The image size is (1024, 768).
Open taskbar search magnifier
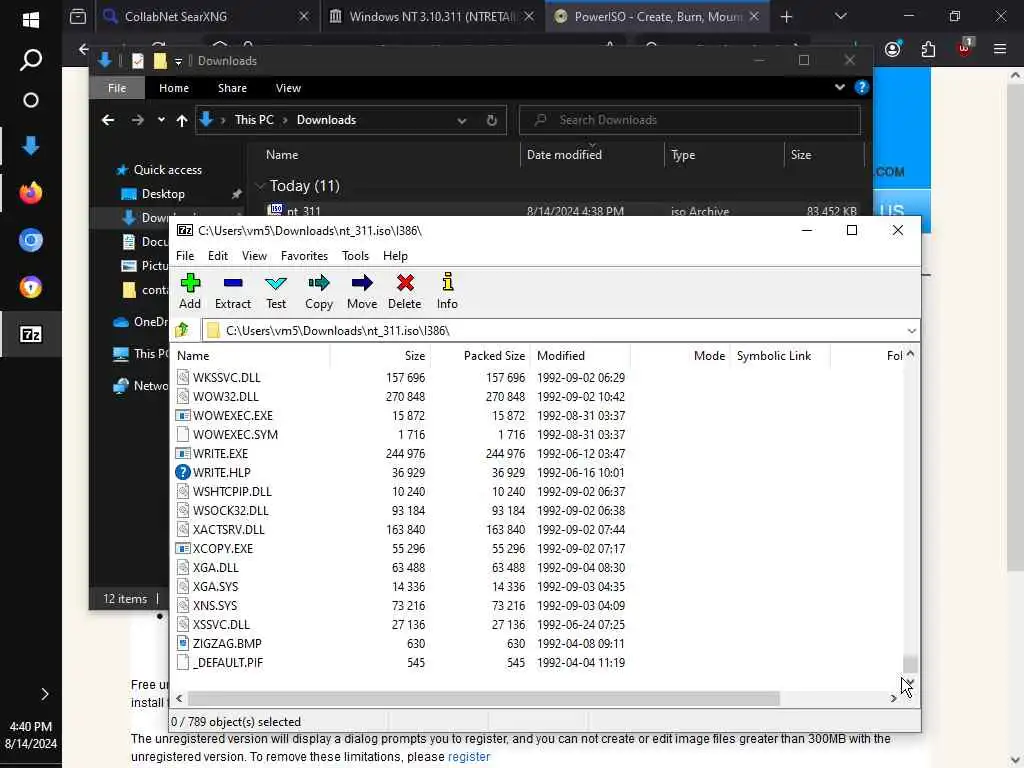31,59
